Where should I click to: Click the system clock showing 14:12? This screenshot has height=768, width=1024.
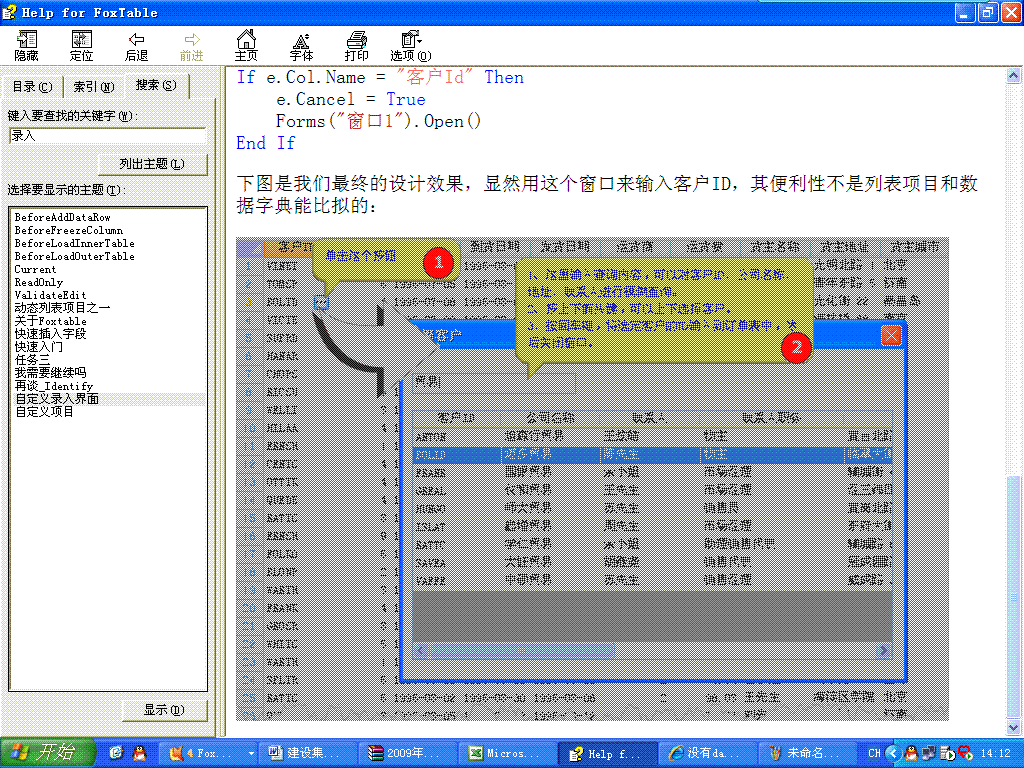pos(996,753)
